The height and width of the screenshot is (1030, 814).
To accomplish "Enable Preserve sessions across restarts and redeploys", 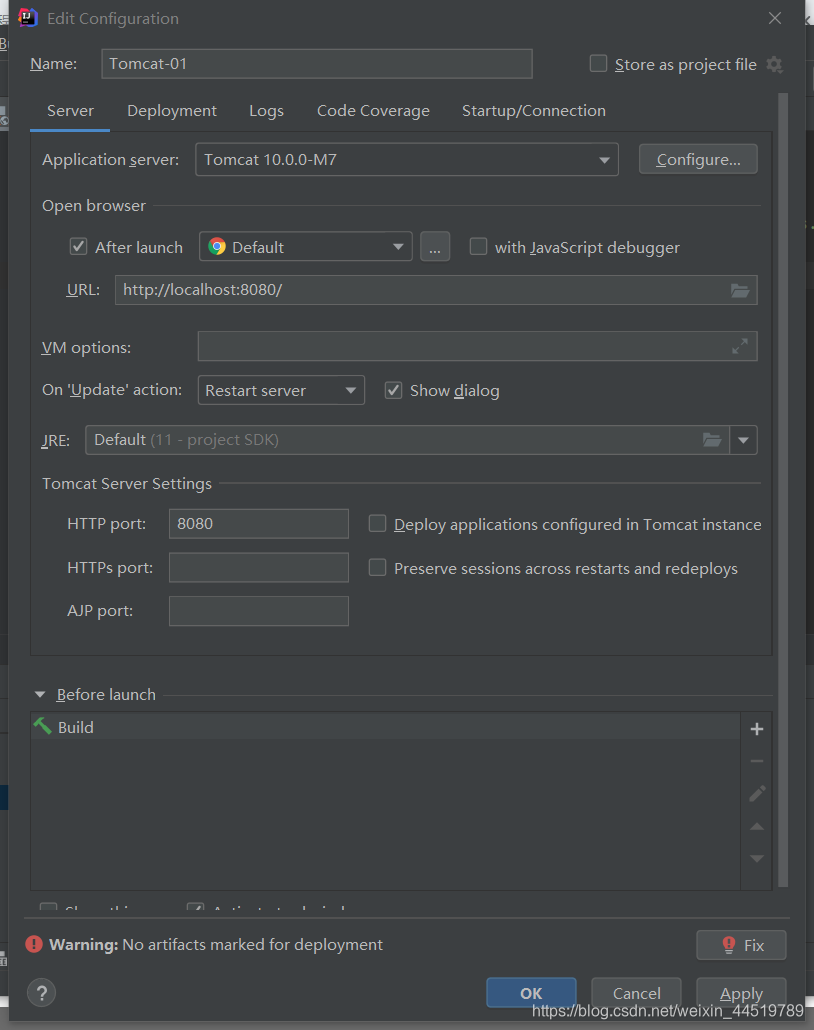I will coord(377,568).
